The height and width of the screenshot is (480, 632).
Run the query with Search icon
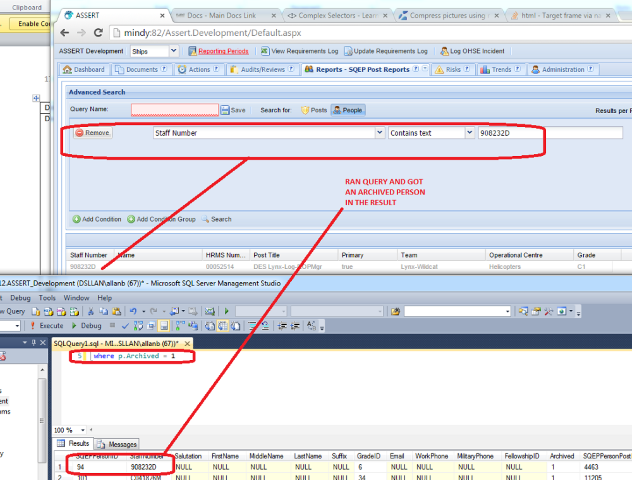click(206, 219)
